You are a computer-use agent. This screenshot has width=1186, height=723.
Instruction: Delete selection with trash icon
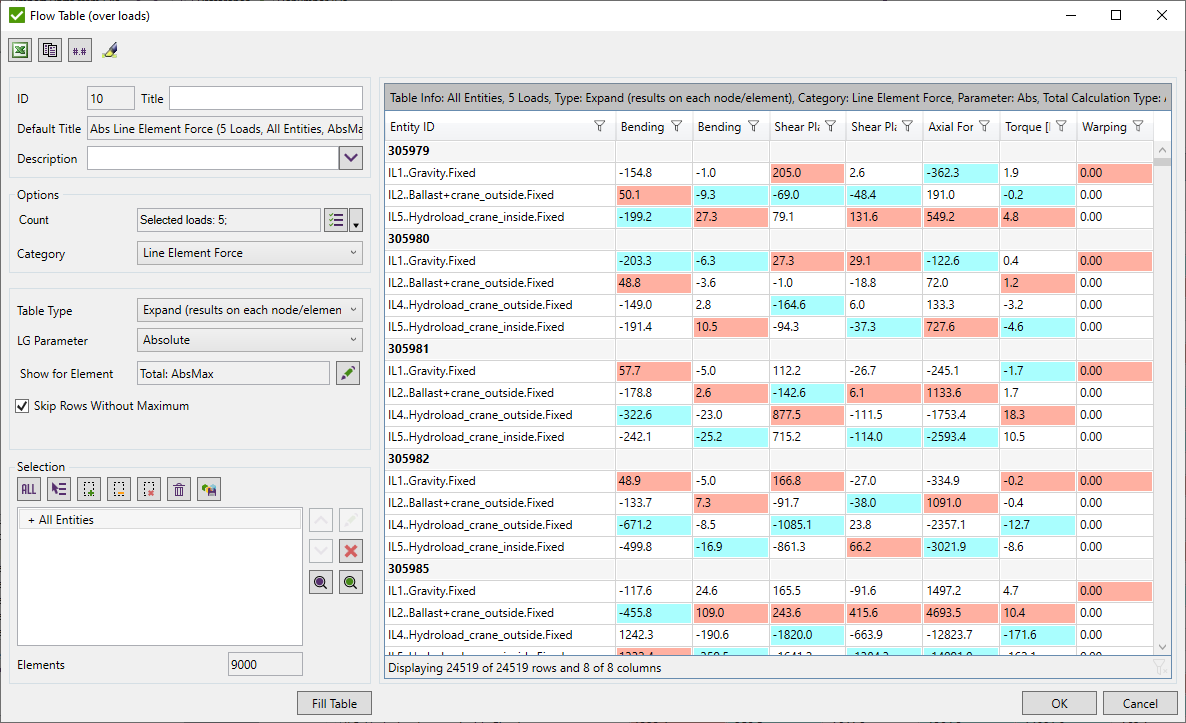click(x=178, y=489)
